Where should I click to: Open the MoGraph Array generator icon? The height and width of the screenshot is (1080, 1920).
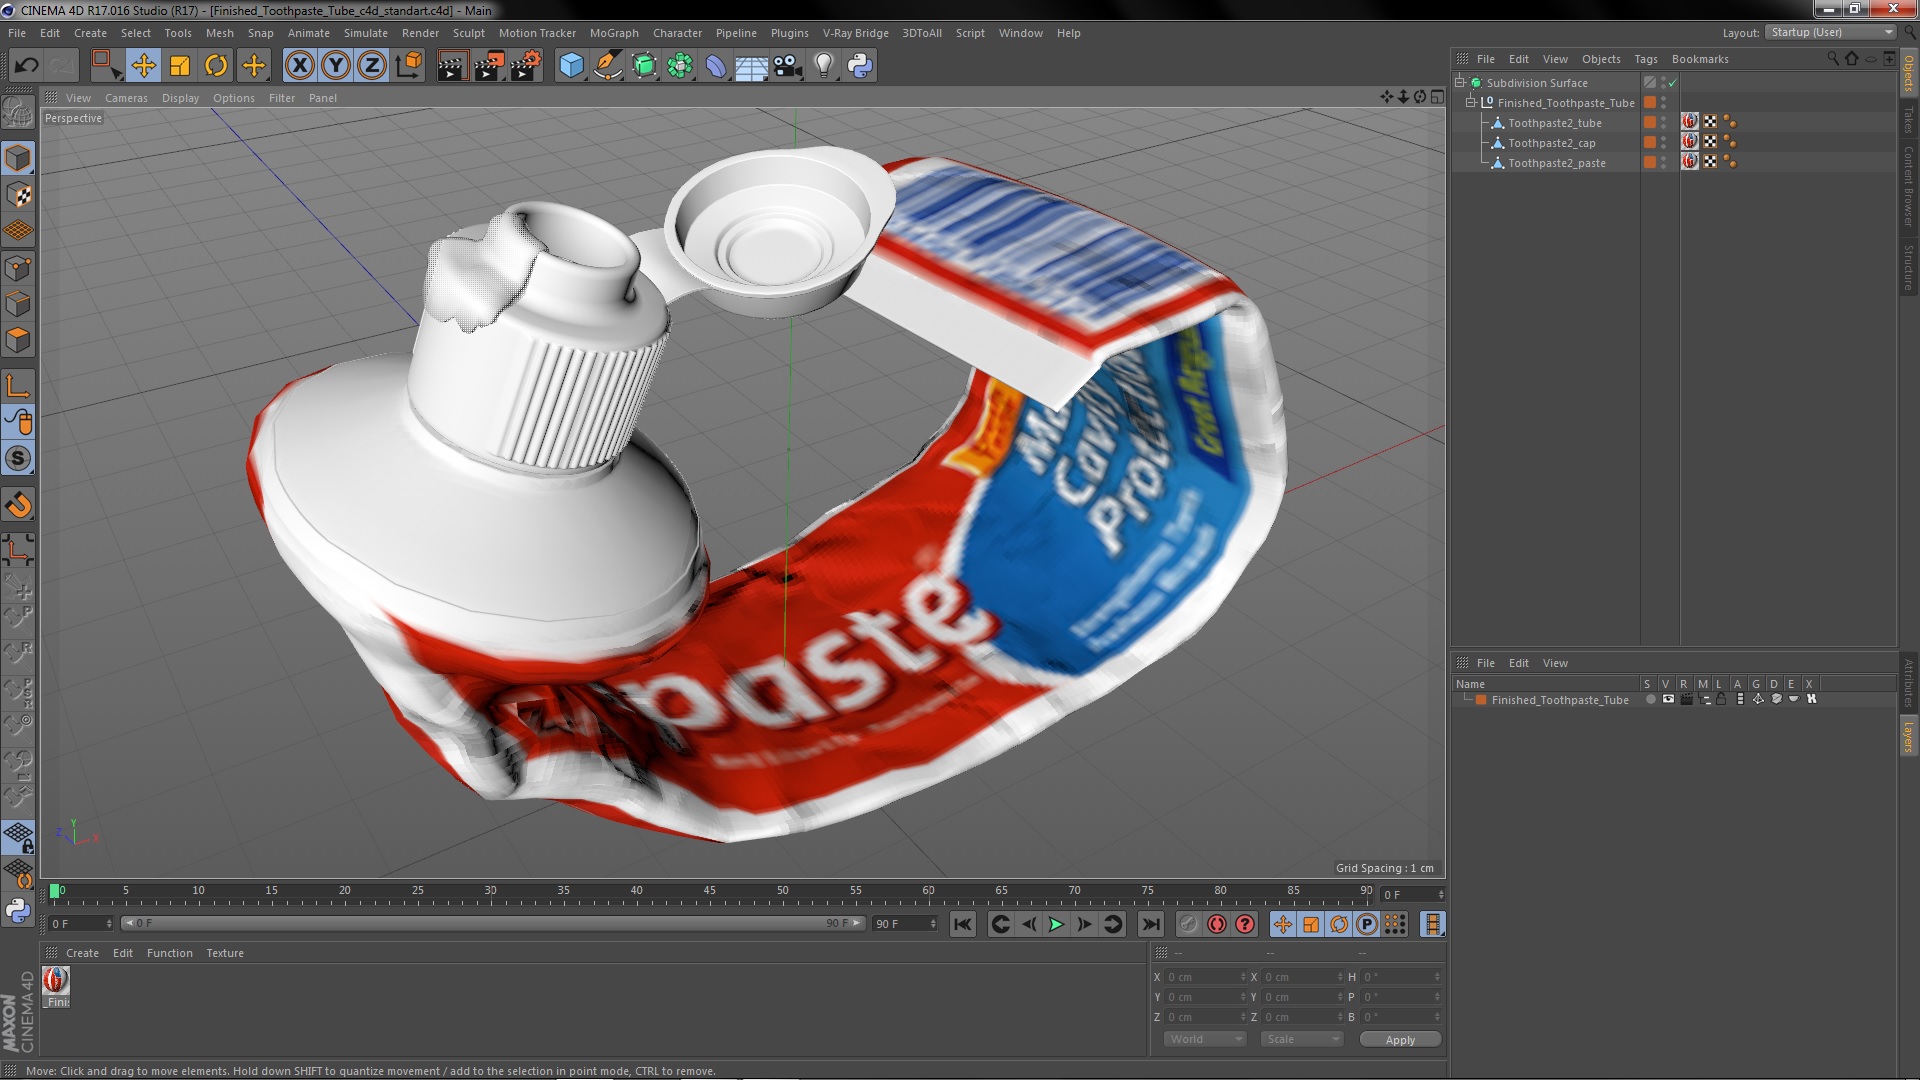(x=680, y=66)
